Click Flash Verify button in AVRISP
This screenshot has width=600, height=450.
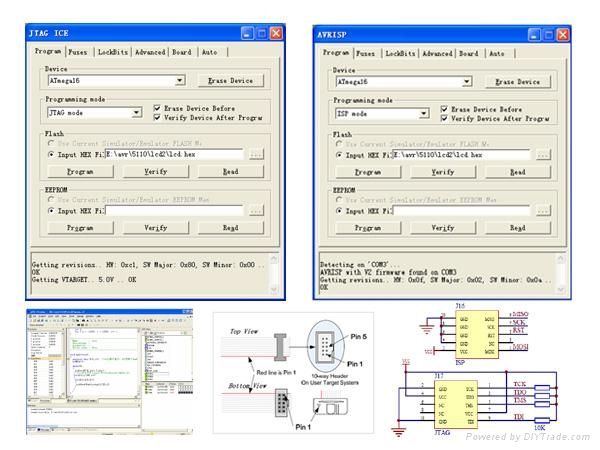[x=443, y=172]
